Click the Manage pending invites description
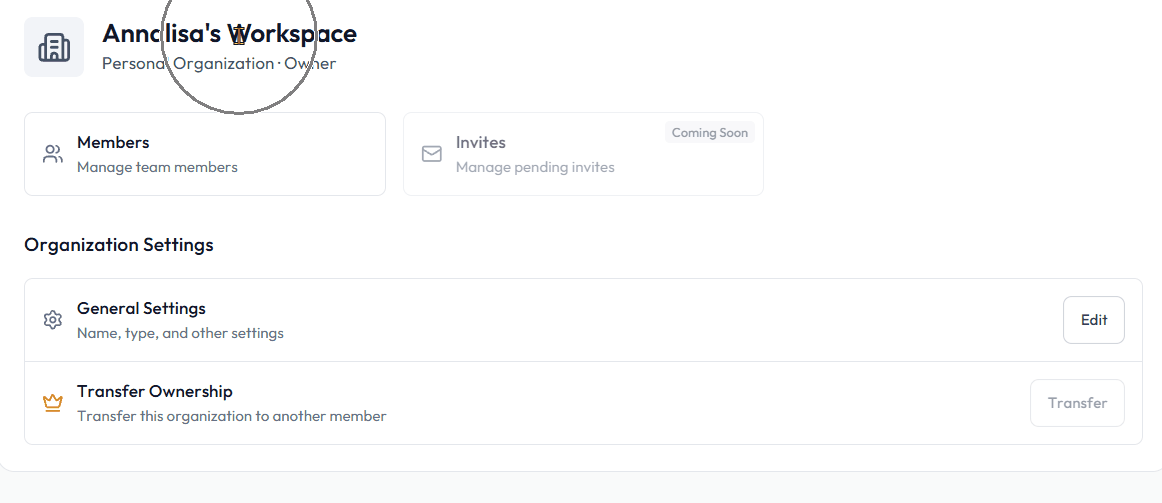Image resolution: width=1162 pixels, height=503 pixels. [x=535, y=167]
